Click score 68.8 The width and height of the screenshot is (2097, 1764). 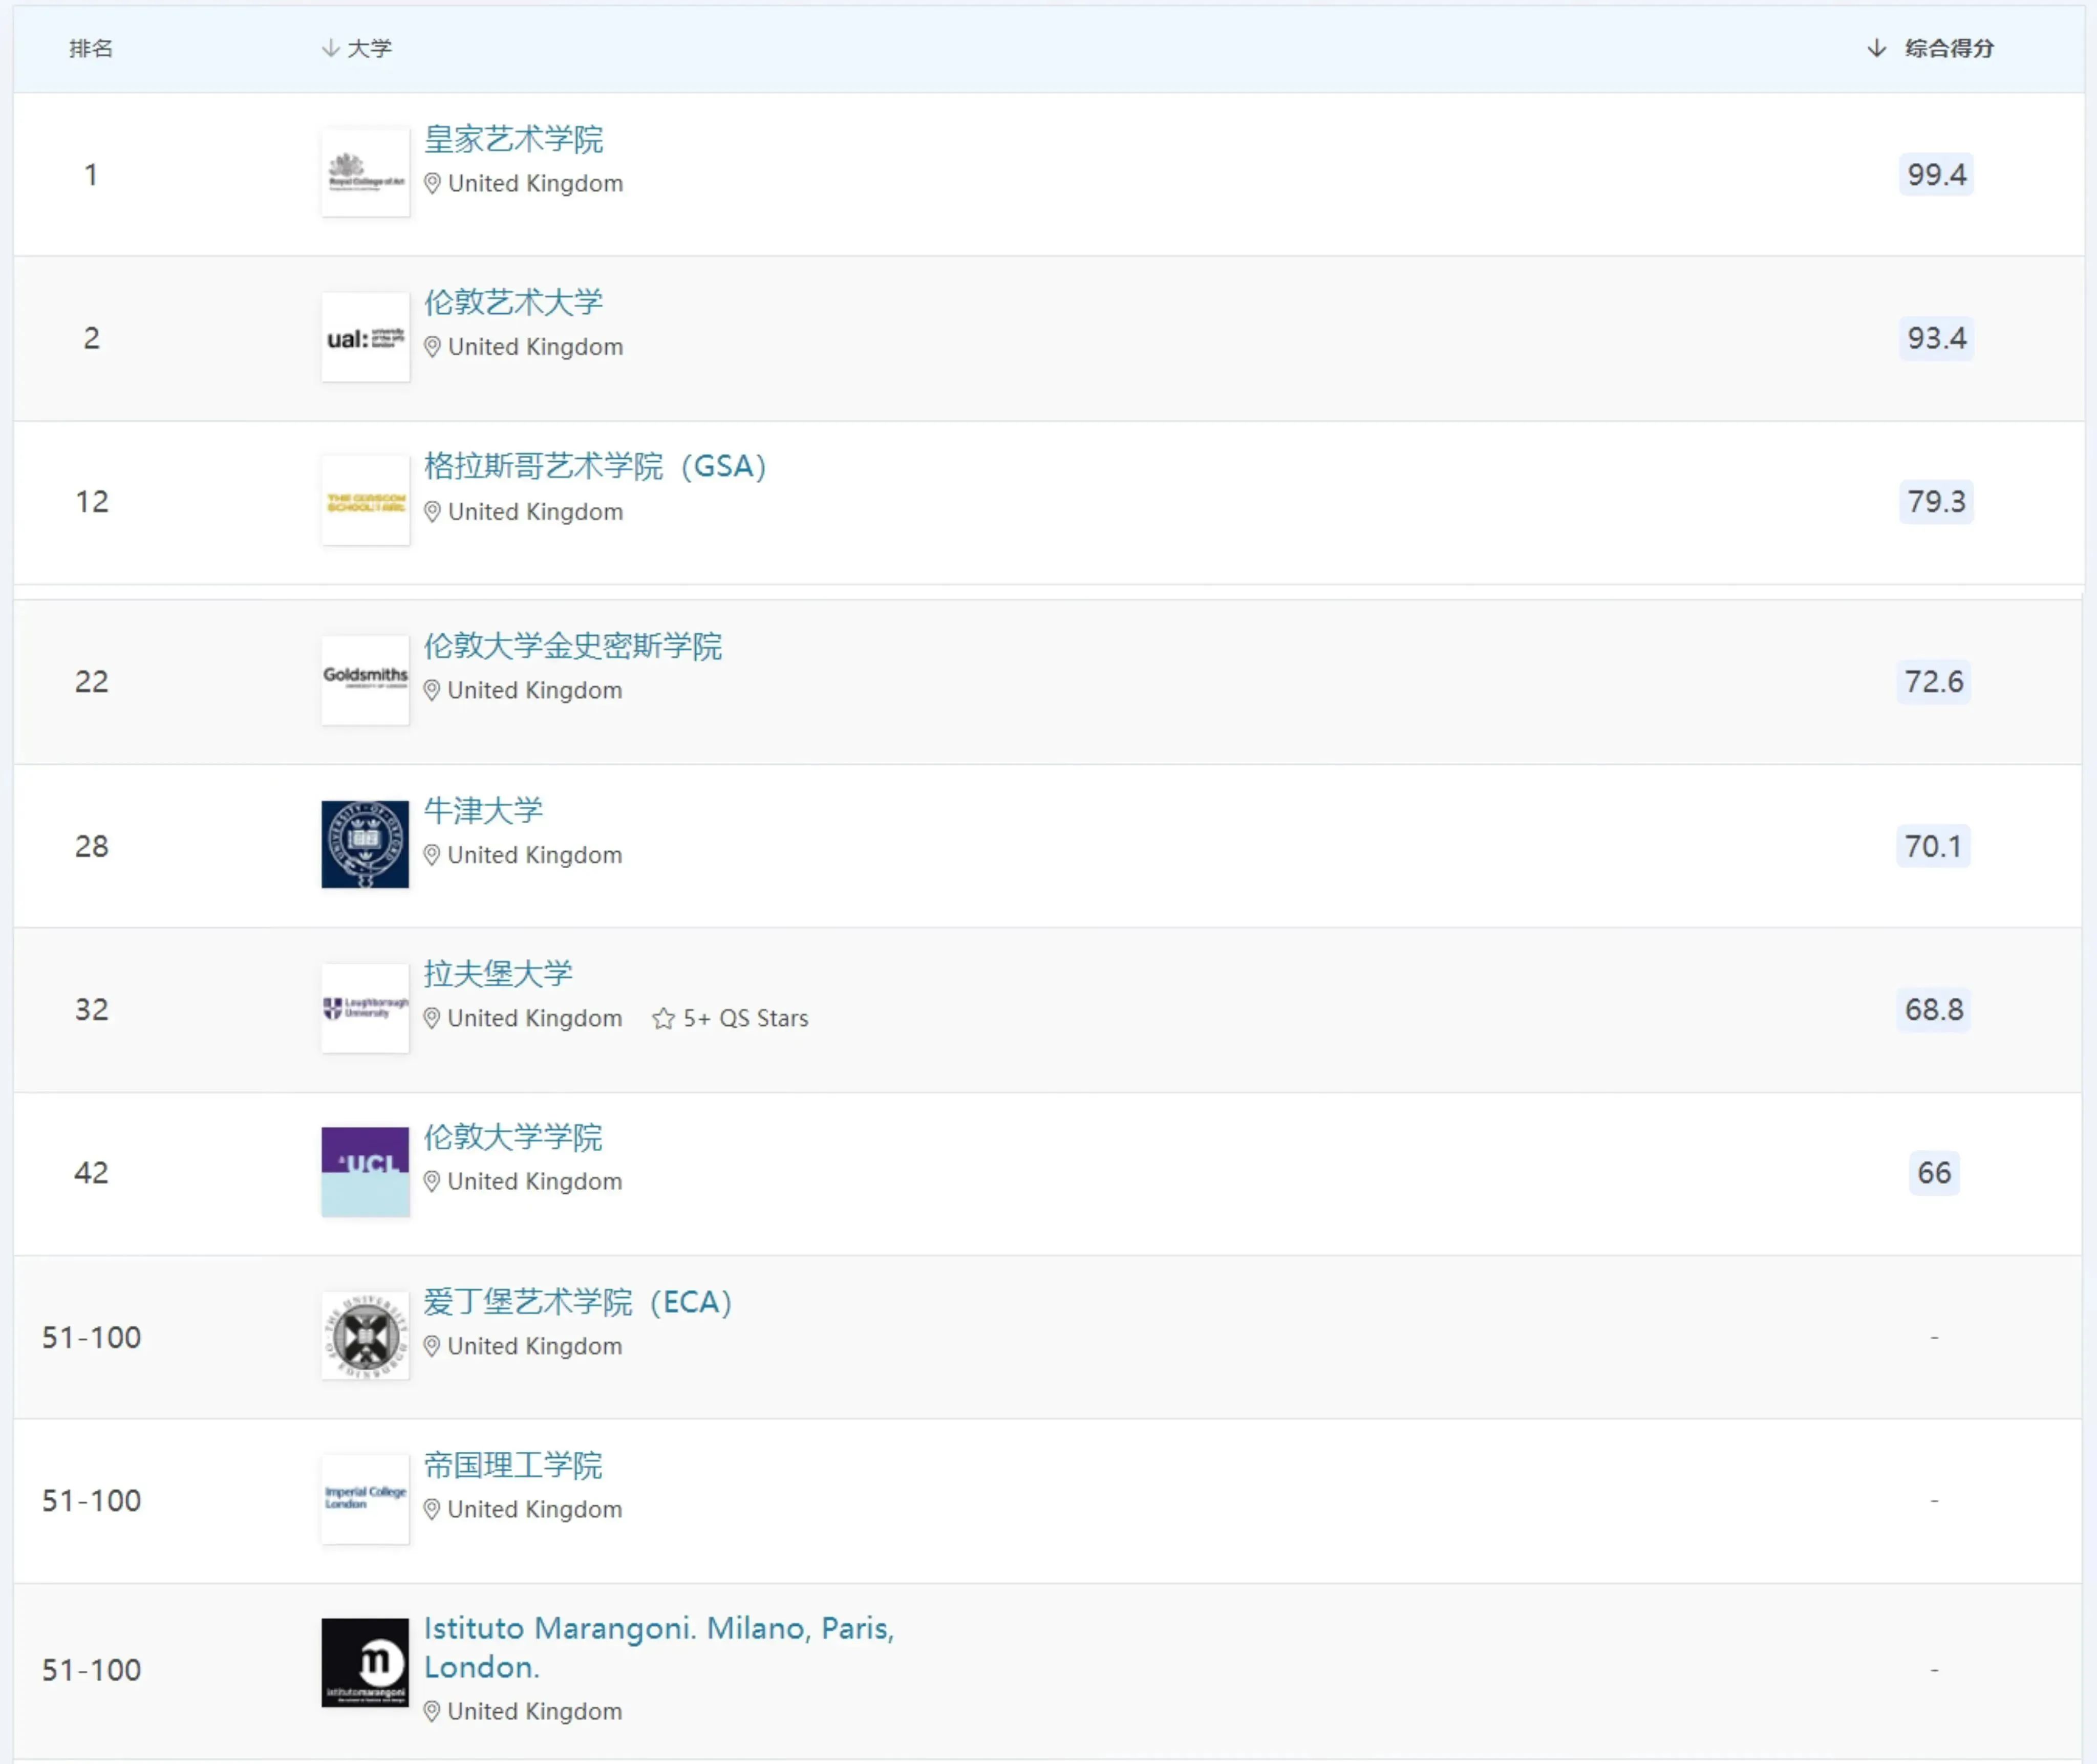pyautogui.click(x=1934, y=1009)
